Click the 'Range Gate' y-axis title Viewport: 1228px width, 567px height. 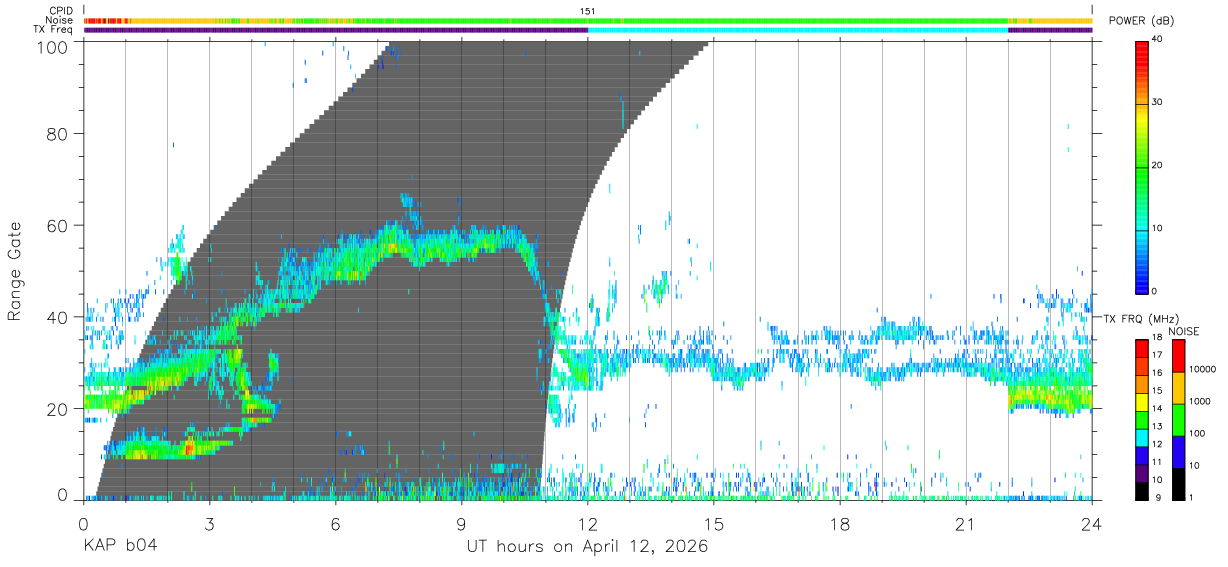16,271
